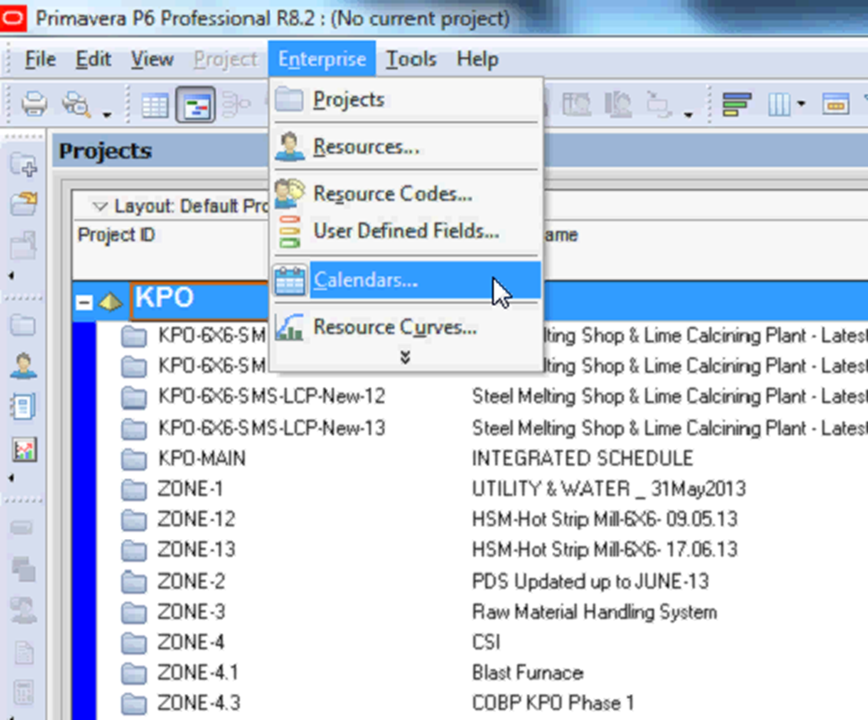Click the progress spotlight toolbar icon
This screenshot has width=868, height=720.
click(618, 103)
